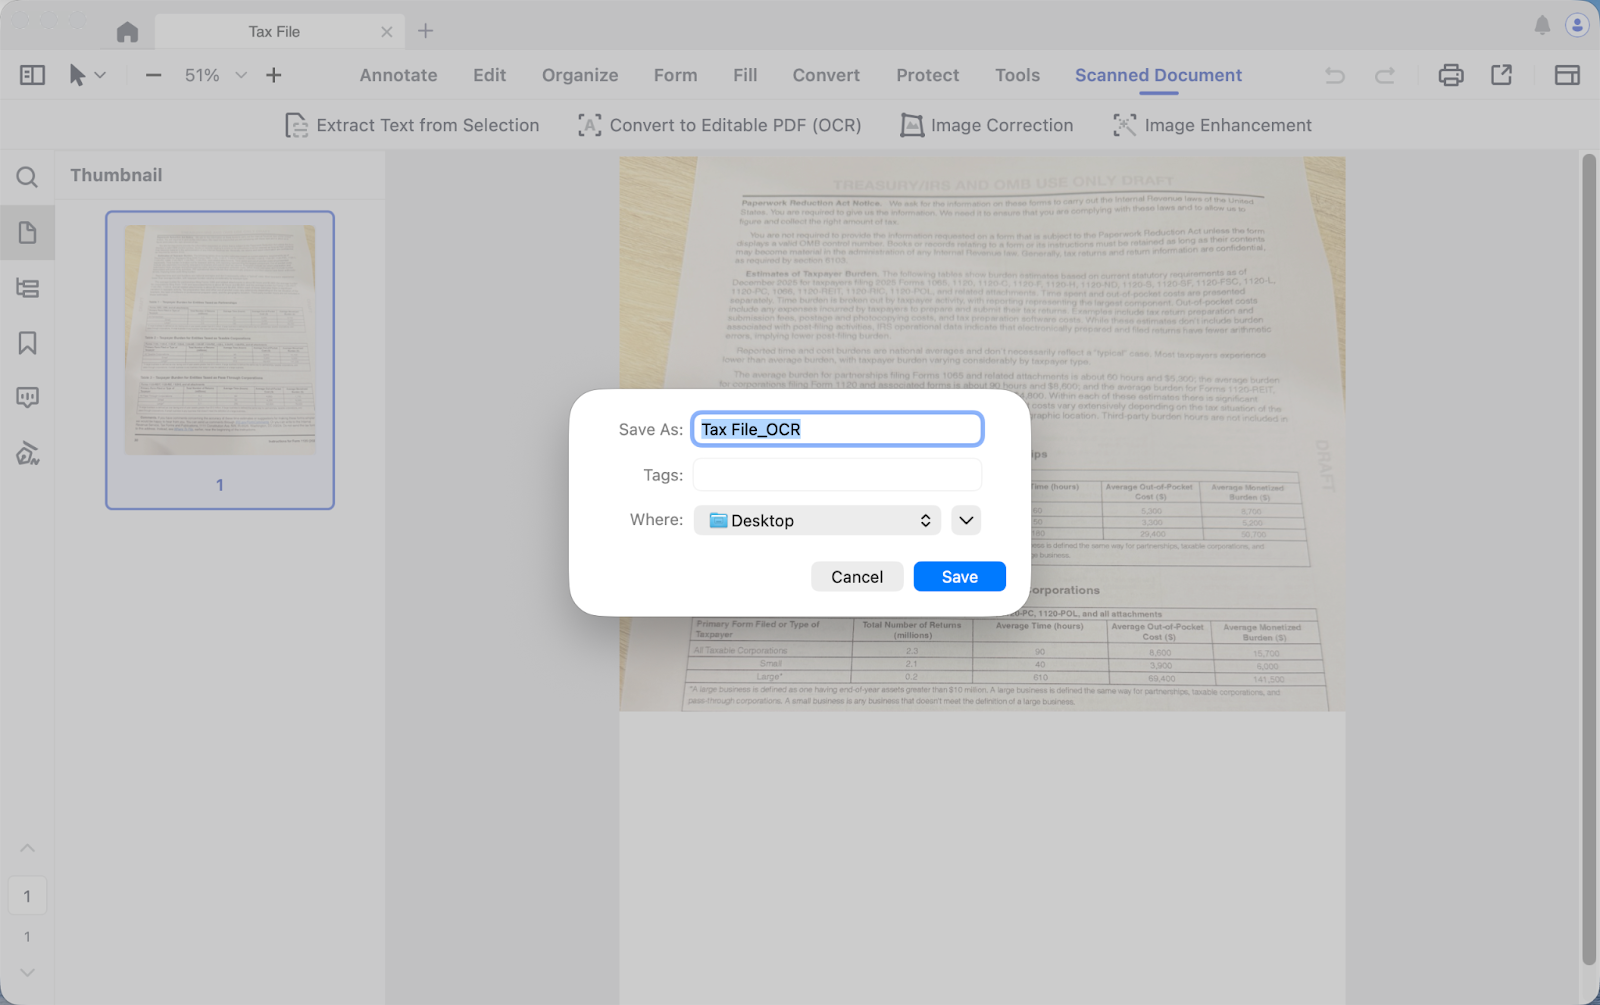The image size is (1600, 1005).
Task: Click the vertical scrollbar on right
Action: point(1589,560)
